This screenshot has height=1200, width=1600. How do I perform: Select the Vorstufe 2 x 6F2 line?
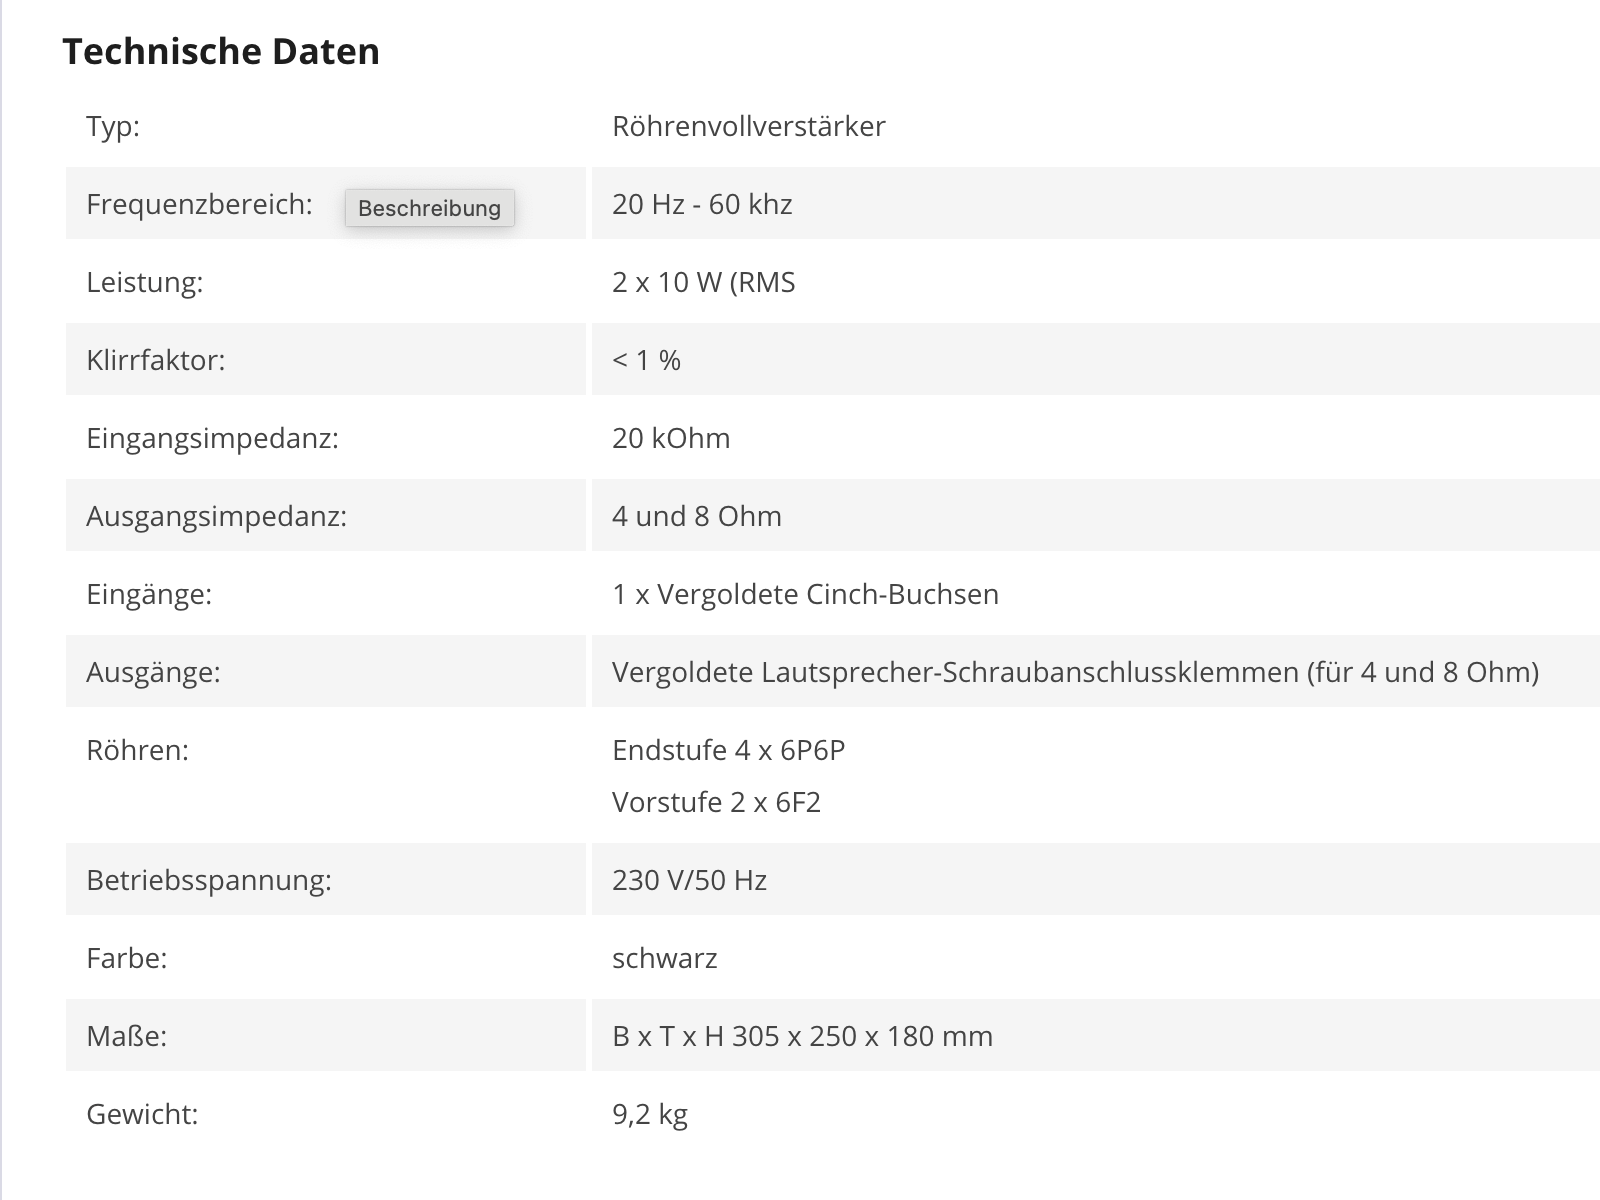coord(717,802)
